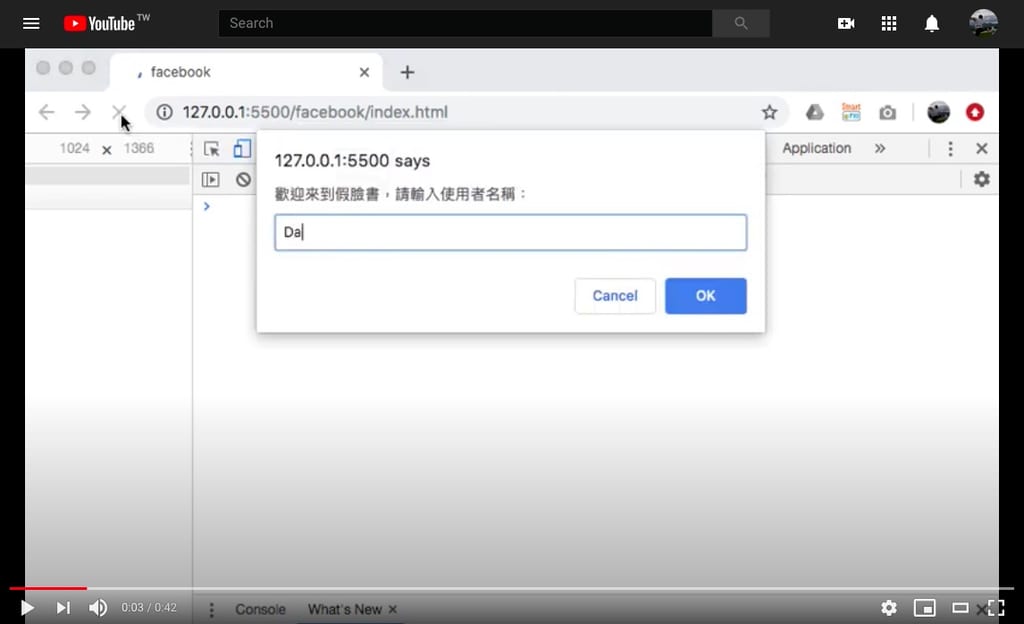Close the DevTools panel

point(982,148)
